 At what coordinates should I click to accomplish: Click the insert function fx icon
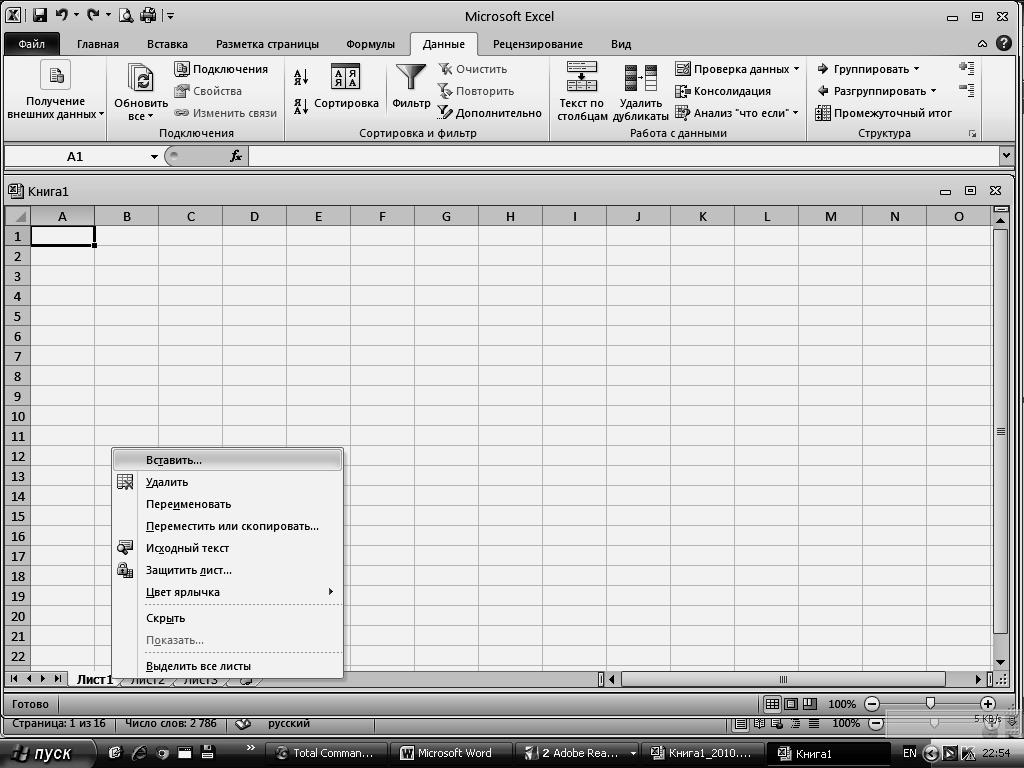(x=236, y=156)
